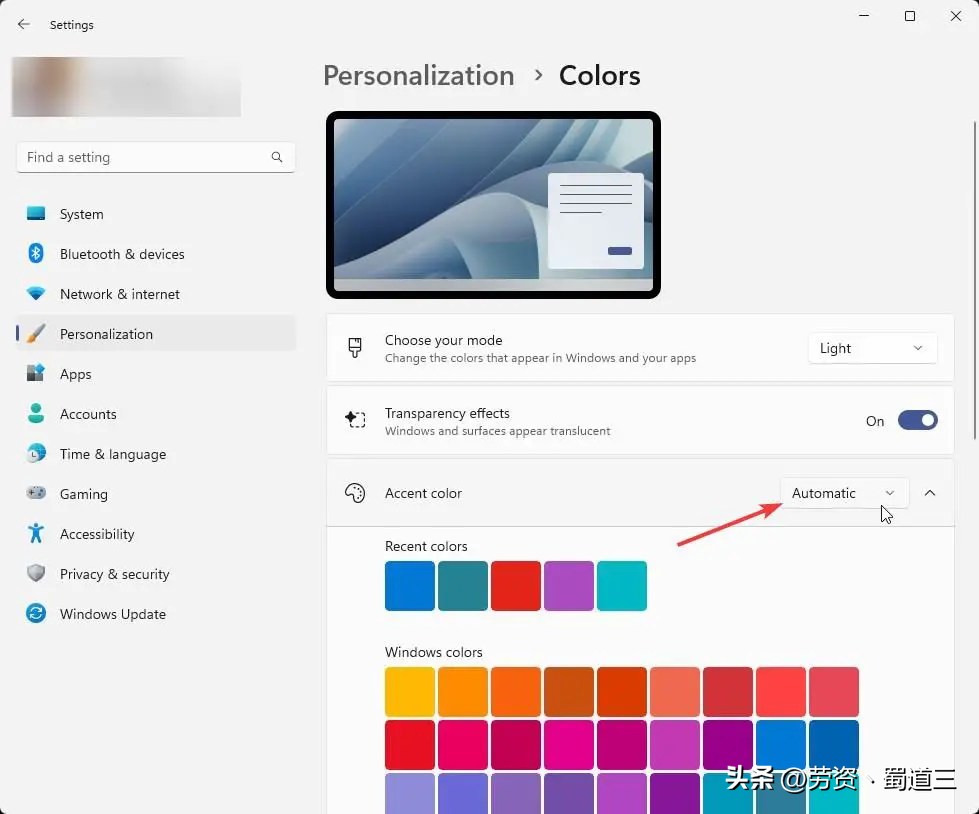Open the Accounts settings page
Screen dimensions: 979x814
pyautogui.click(x=88, y=414)
